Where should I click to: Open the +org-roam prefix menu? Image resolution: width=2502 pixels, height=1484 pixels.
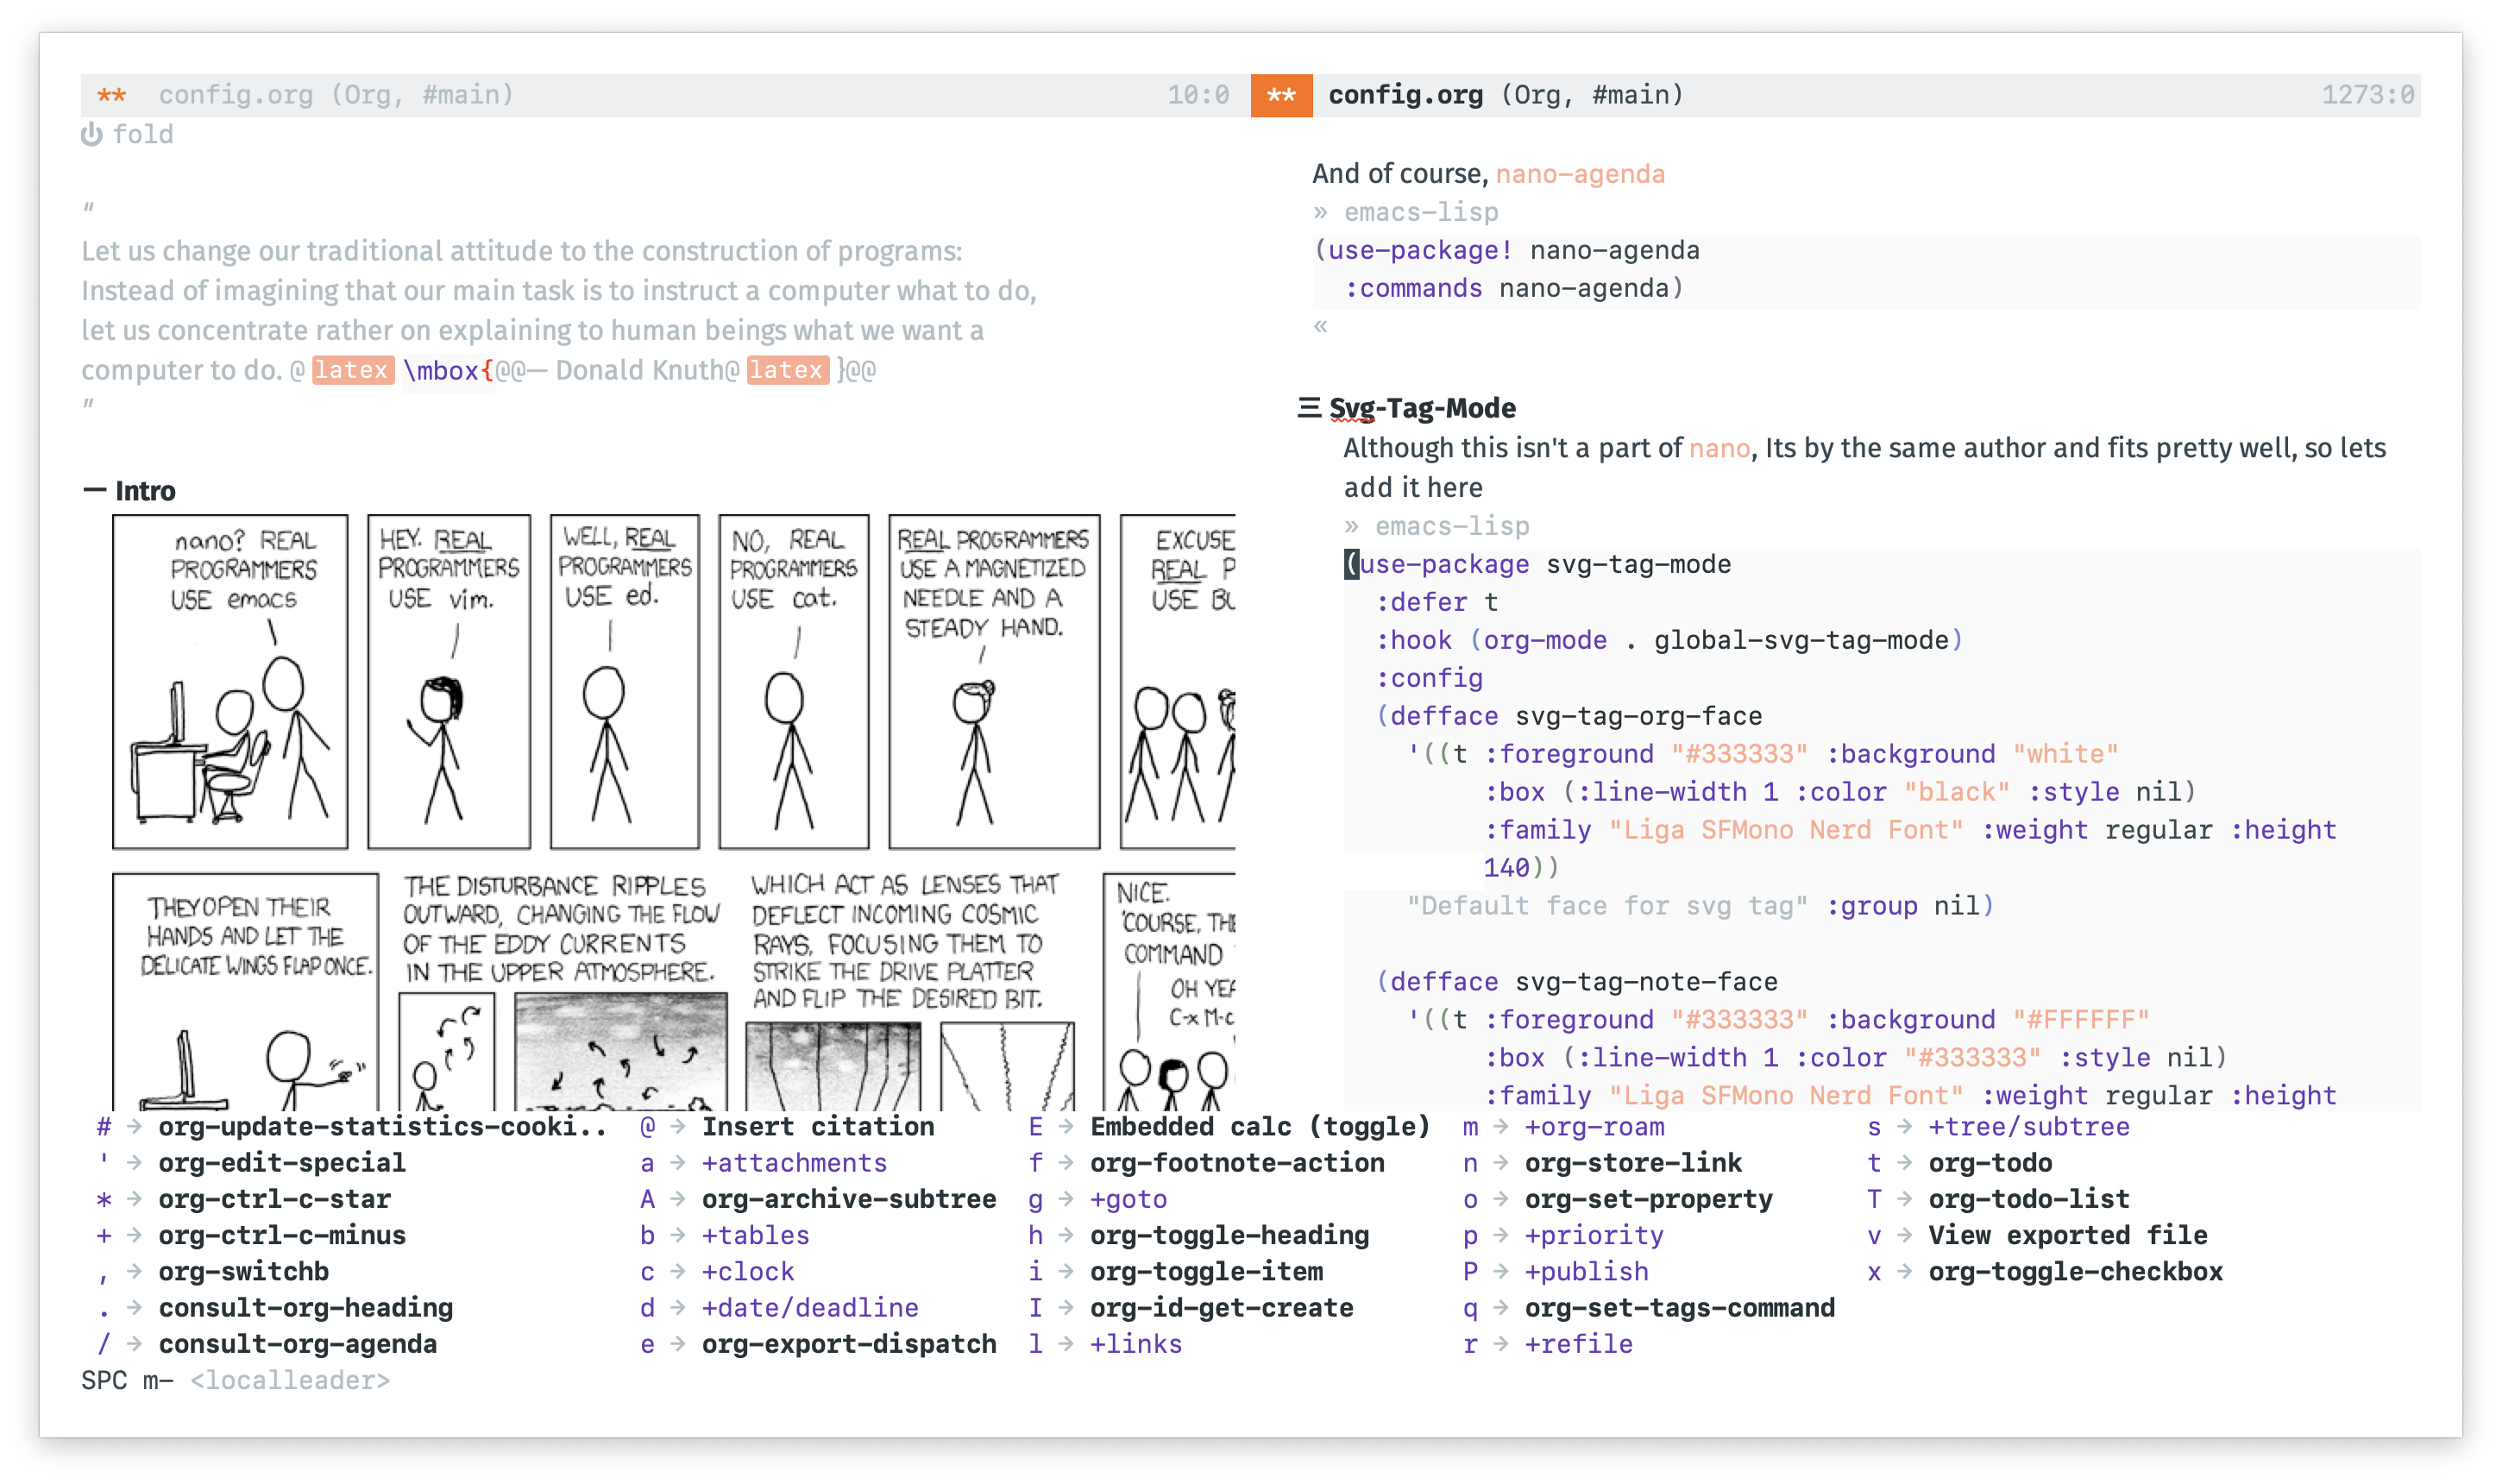[1594, 1127]
